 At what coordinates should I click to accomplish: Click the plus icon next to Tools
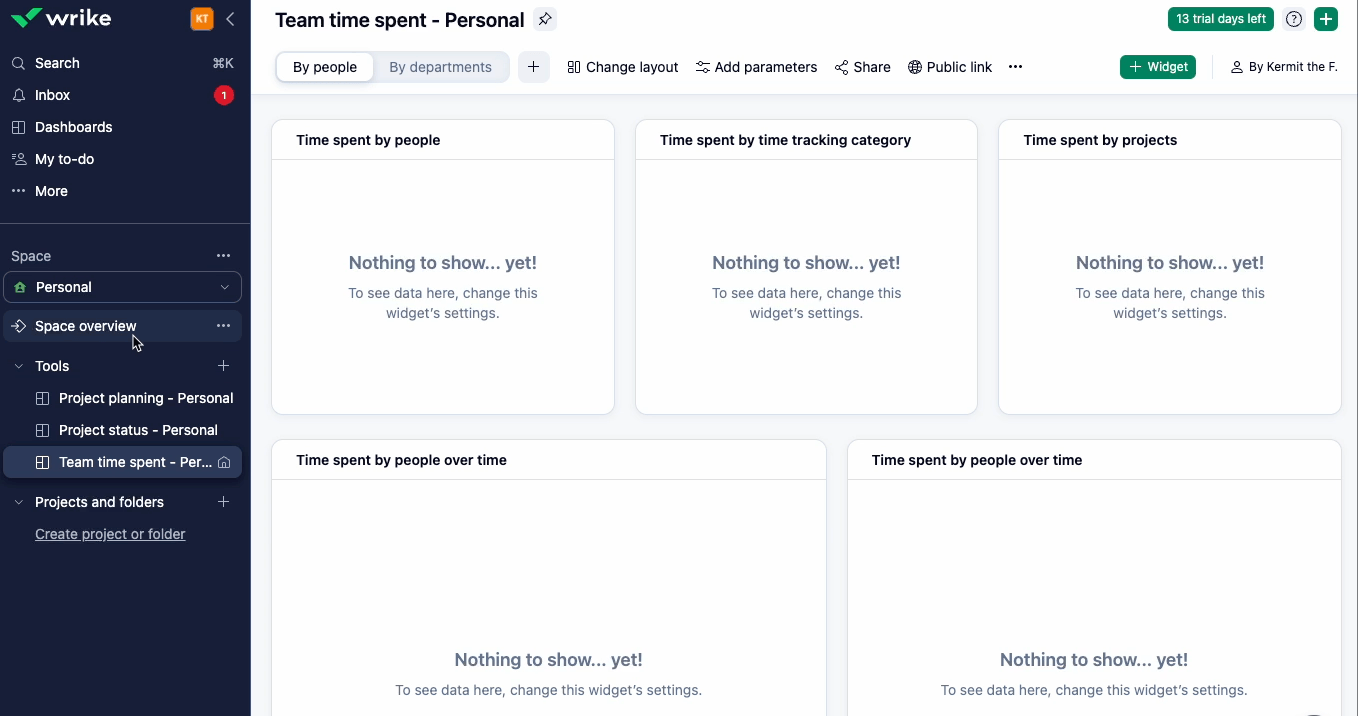tap(224, 366)
